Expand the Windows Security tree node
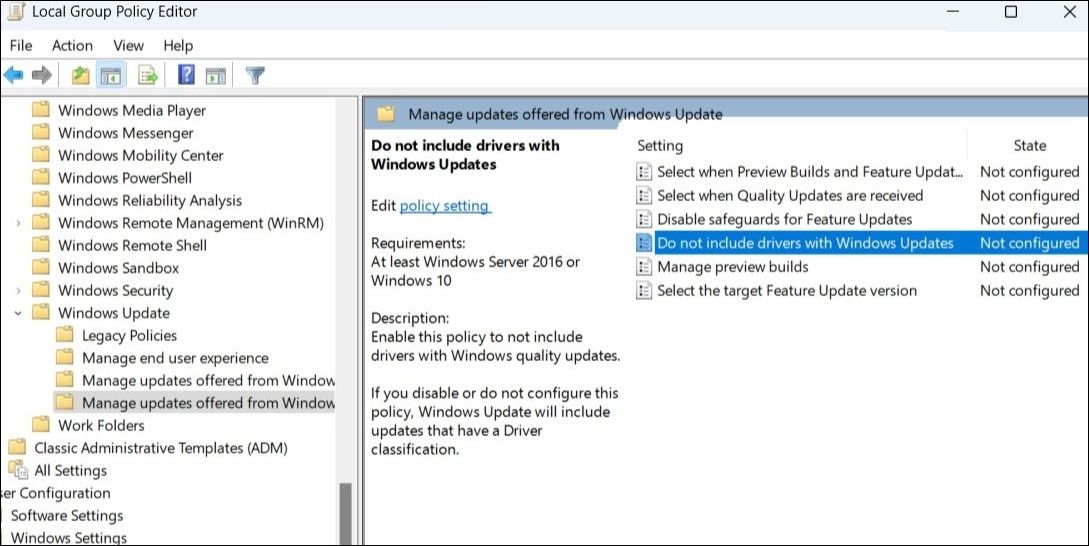The height and width of the screenshot is (546, 1089). (19, 291)
